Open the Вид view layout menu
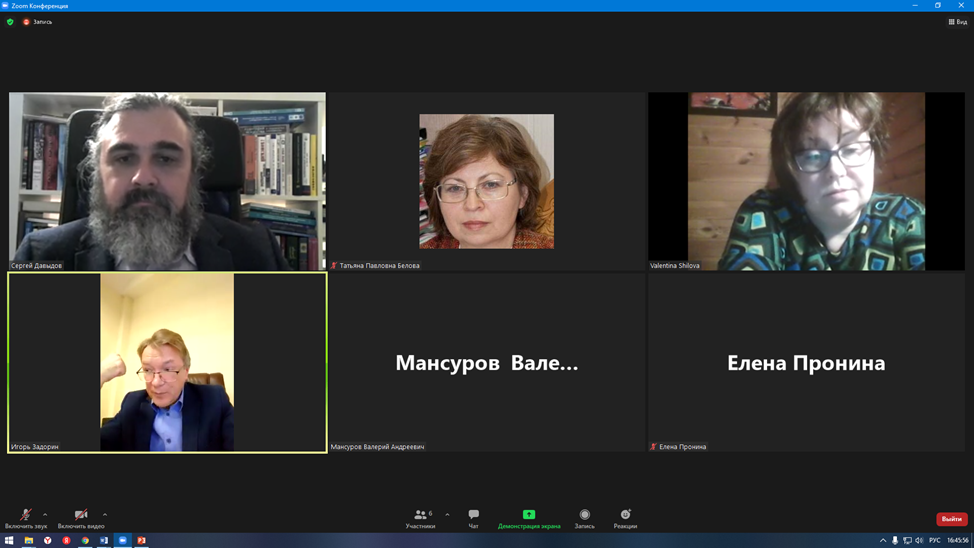This screenshot has width=974, height=548. [x=957, y=22]
